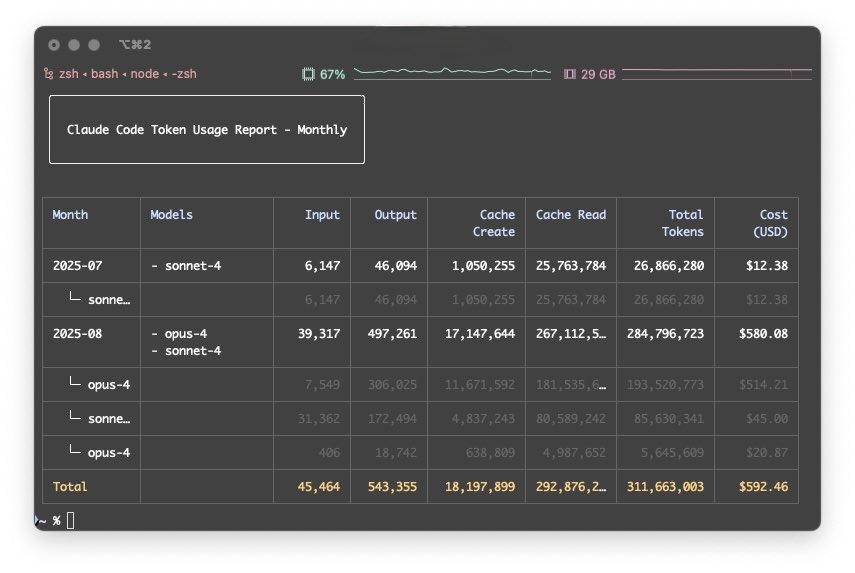Click the dimmed output value 306,025
This screenshot has width=855, height=573.
(x=392, y=384)
